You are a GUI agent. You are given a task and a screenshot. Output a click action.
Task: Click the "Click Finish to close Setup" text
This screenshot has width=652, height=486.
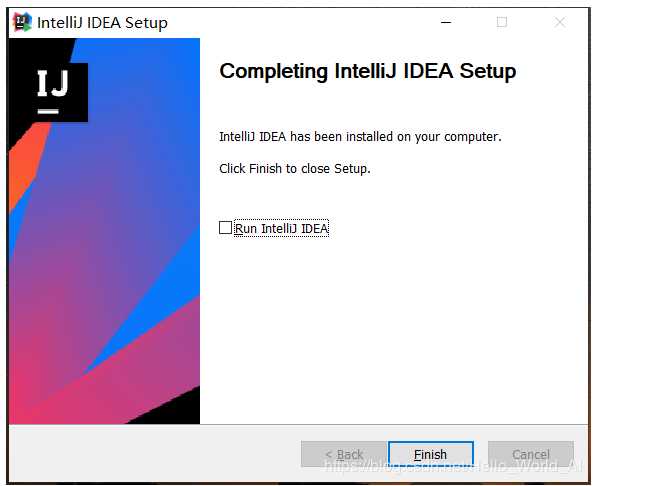click(x=295, y=169)
